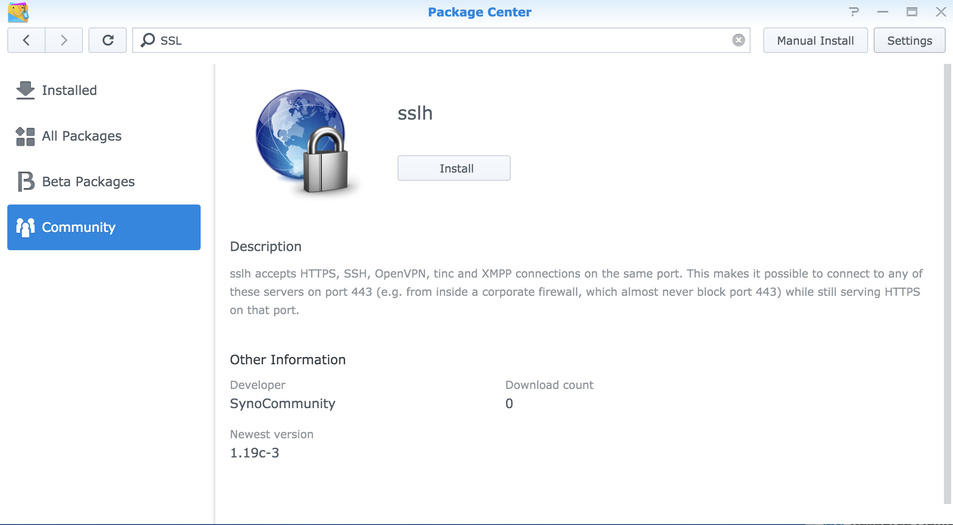953x525 pixels.
Task: Install the sslh package
Action: [x=454, y=168]
